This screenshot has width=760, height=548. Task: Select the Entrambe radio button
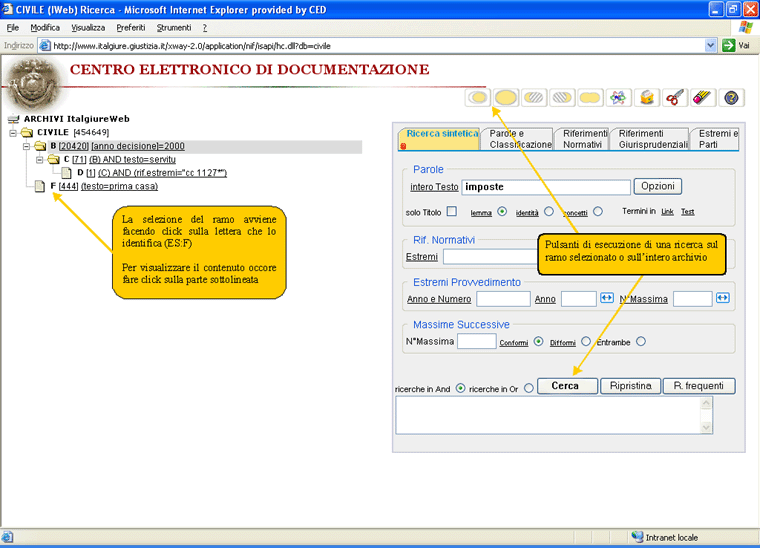point(641,342)
